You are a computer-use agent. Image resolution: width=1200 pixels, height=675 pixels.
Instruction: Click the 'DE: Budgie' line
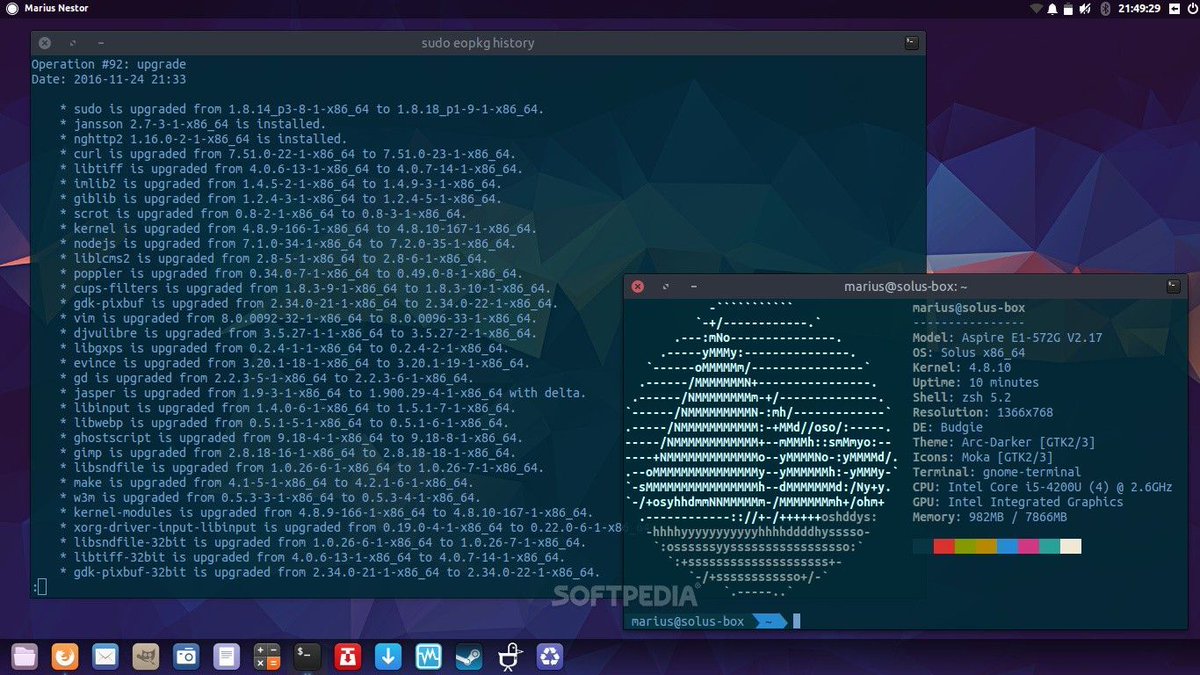948,427
